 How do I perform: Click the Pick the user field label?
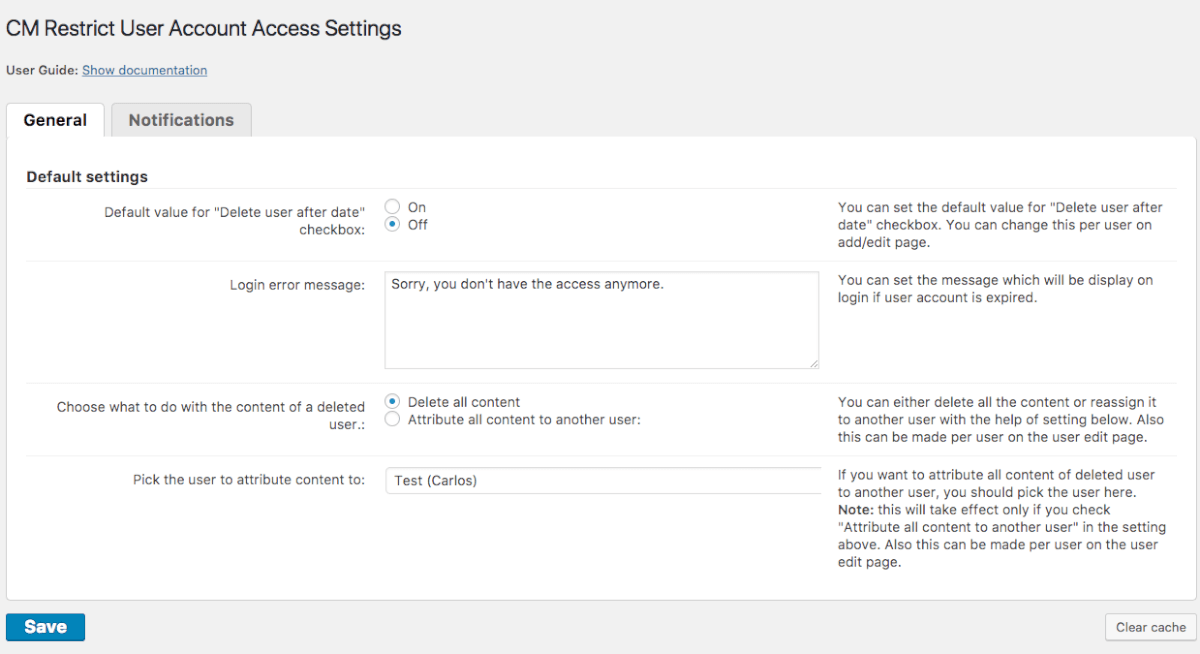pos(249,480)
